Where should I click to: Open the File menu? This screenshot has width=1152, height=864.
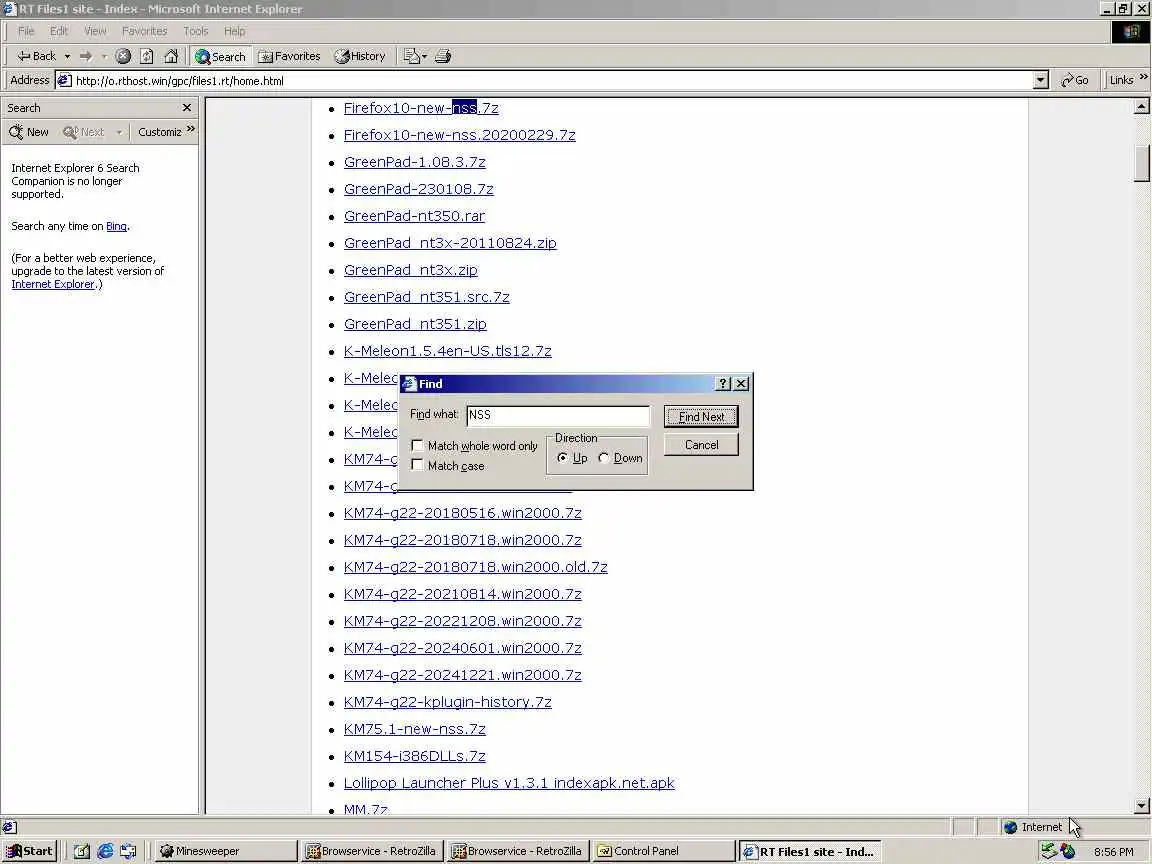coord(26,31)
